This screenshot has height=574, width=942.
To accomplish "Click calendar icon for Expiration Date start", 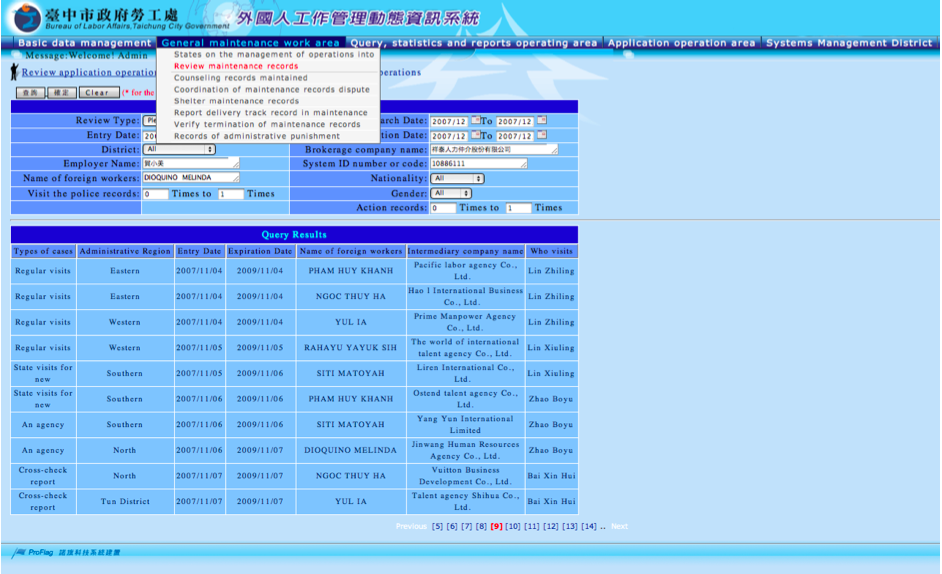I will tap(476, 136).
